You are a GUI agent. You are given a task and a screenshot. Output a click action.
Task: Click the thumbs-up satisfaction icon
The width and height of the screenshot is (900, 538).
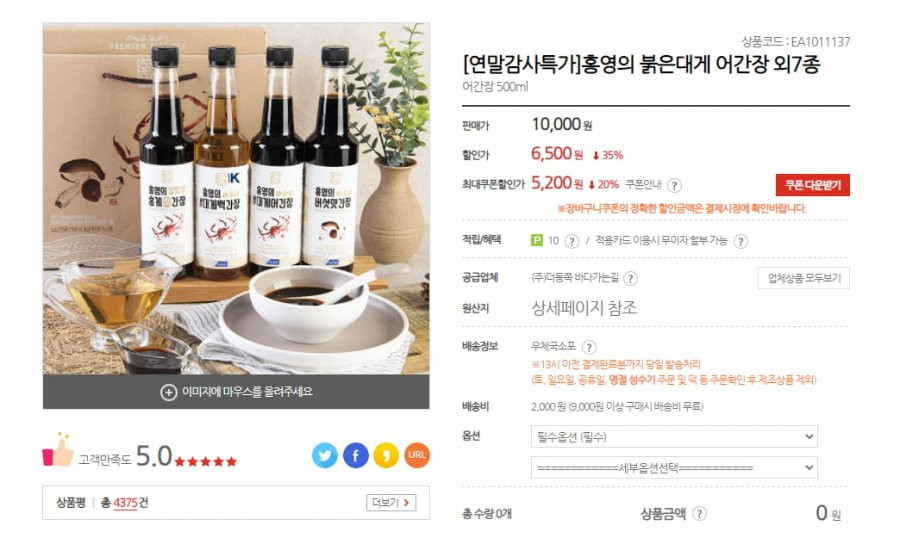pos(57,450)
